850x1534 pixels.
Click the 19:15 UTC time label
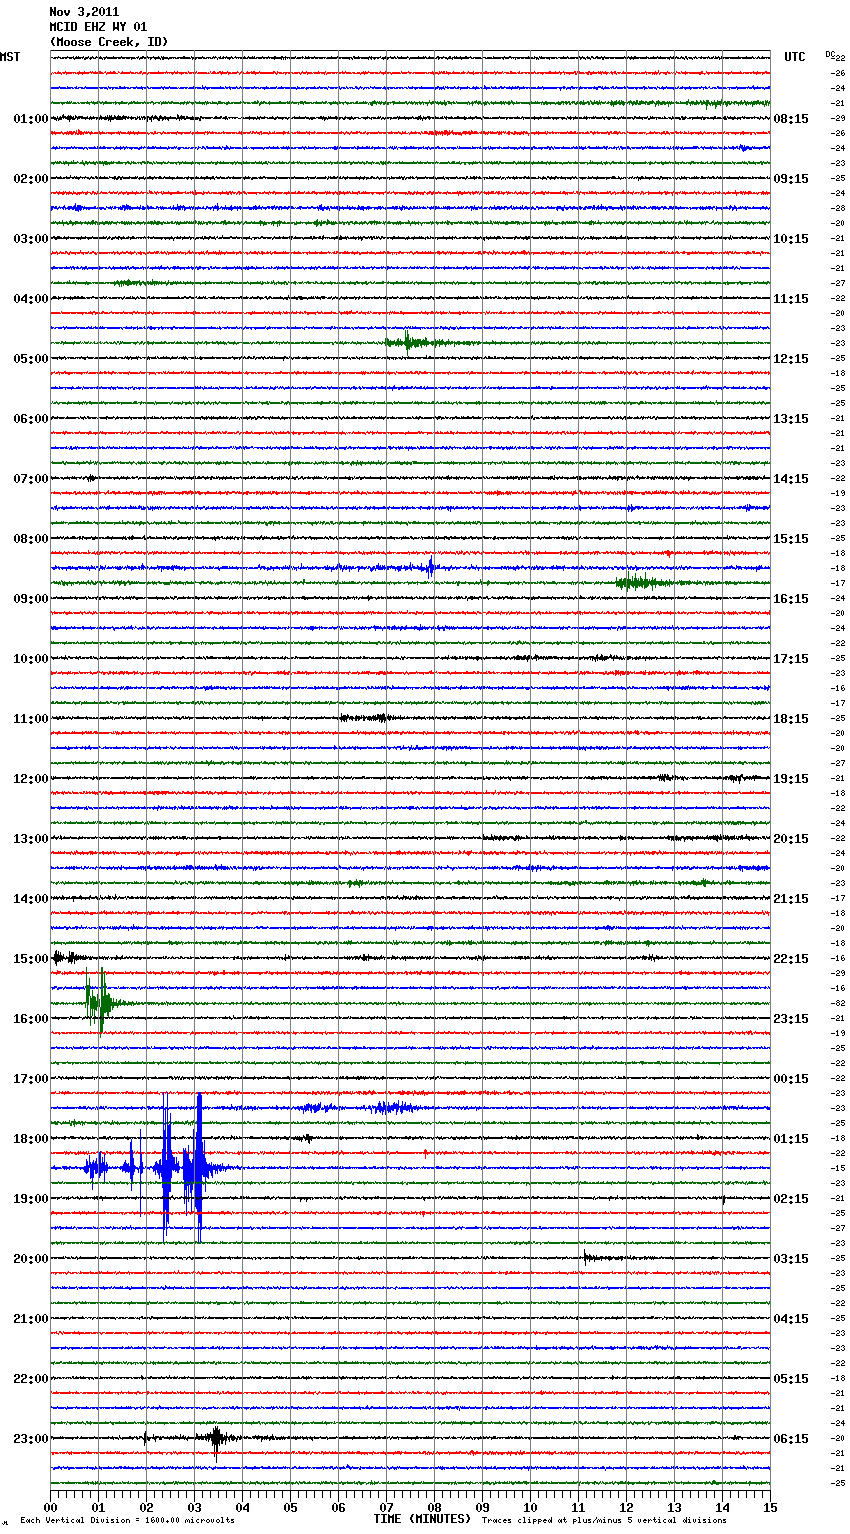coord(791,779)
